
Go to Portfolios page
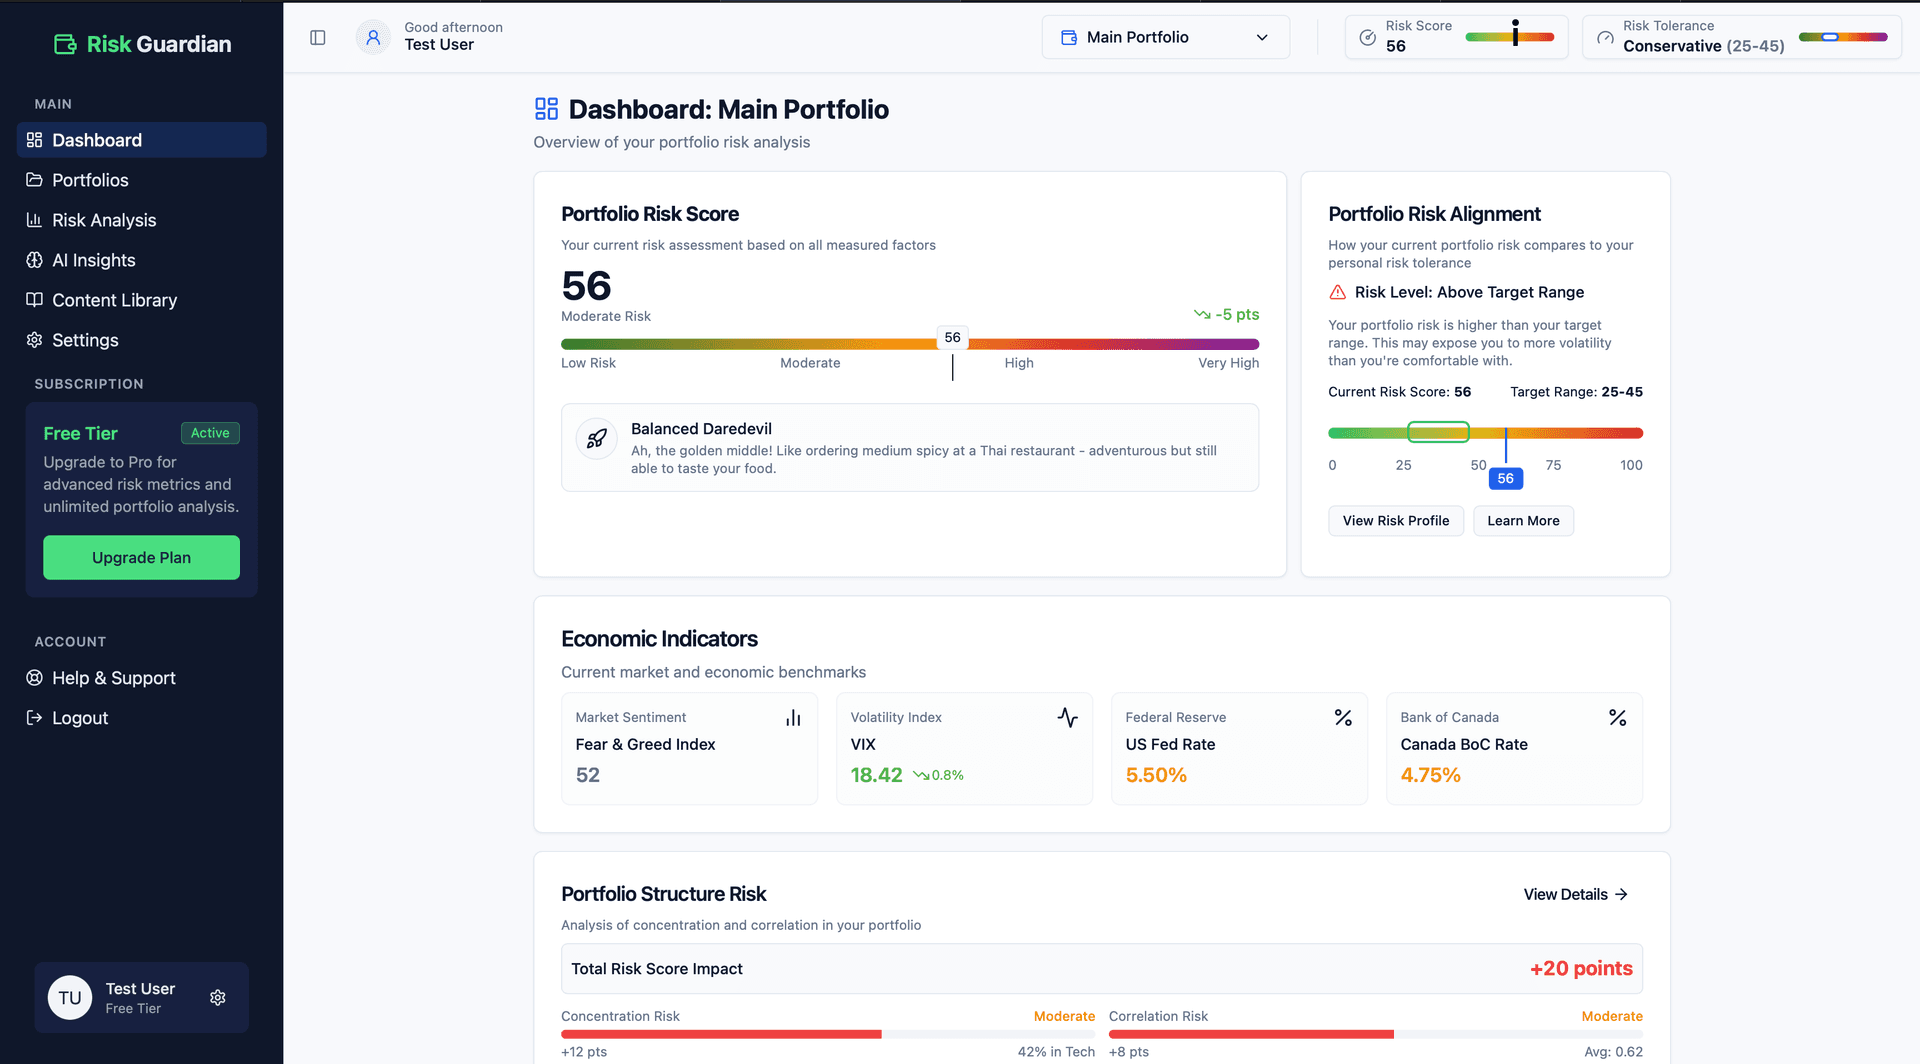click(142, 180)
